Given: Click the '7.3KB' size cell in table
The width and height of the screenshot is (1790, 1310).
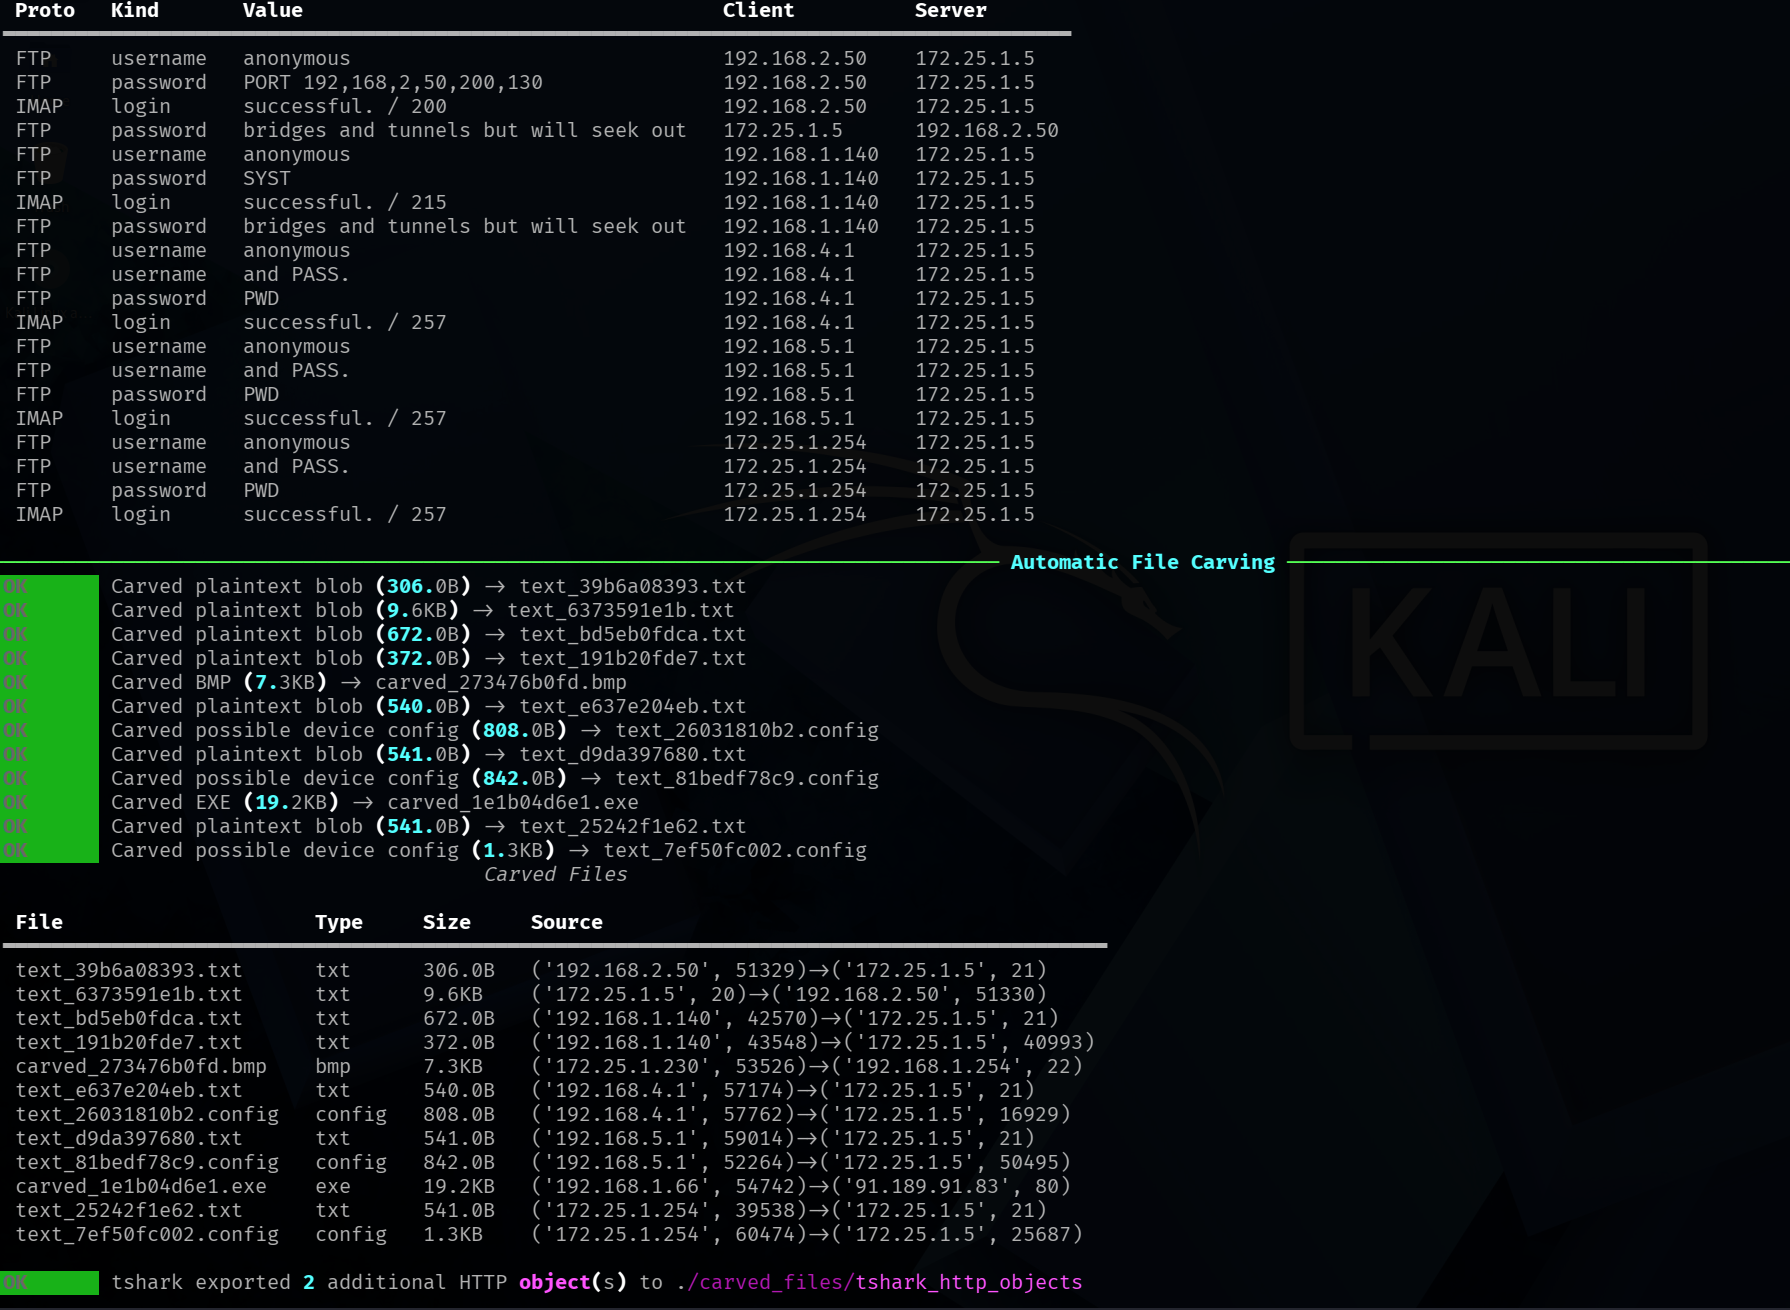Looking at the screenshot, I should tap(453, 1067).
